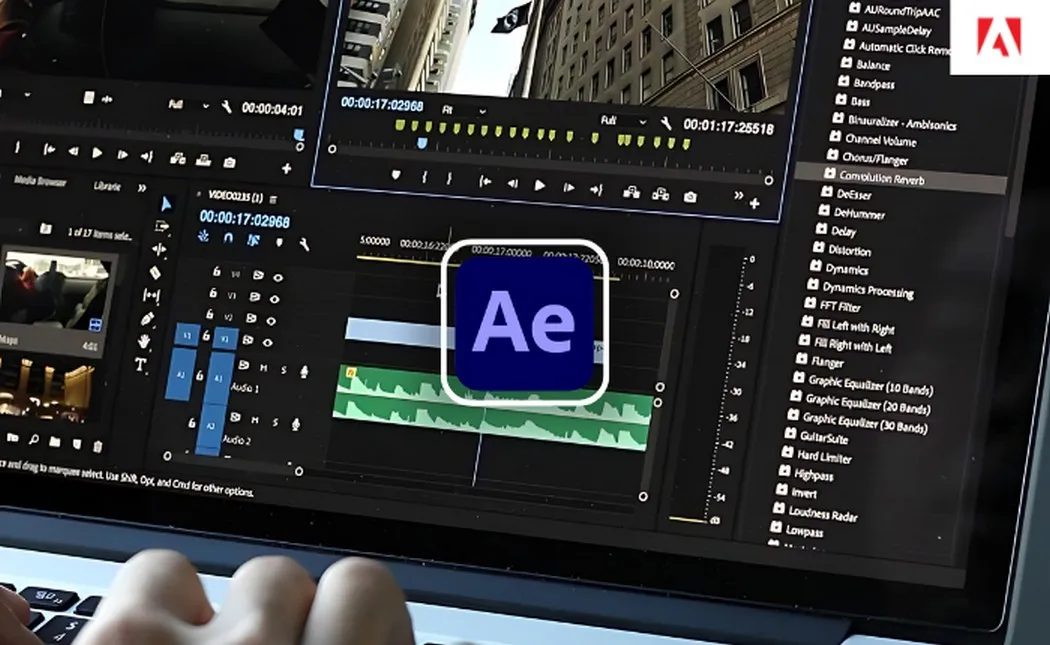Viewport: 1050px width, 645px height.
Task: Open Source Monitor Full resolution dropdown
Action: tap(189, 105)
